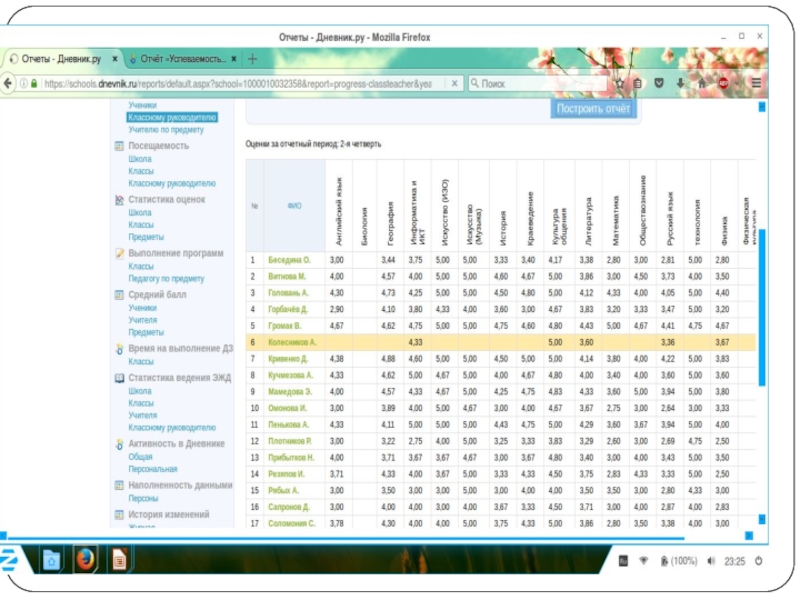
Task: Click the Pocket shield icon in toolbar
Action: [658, 84]
